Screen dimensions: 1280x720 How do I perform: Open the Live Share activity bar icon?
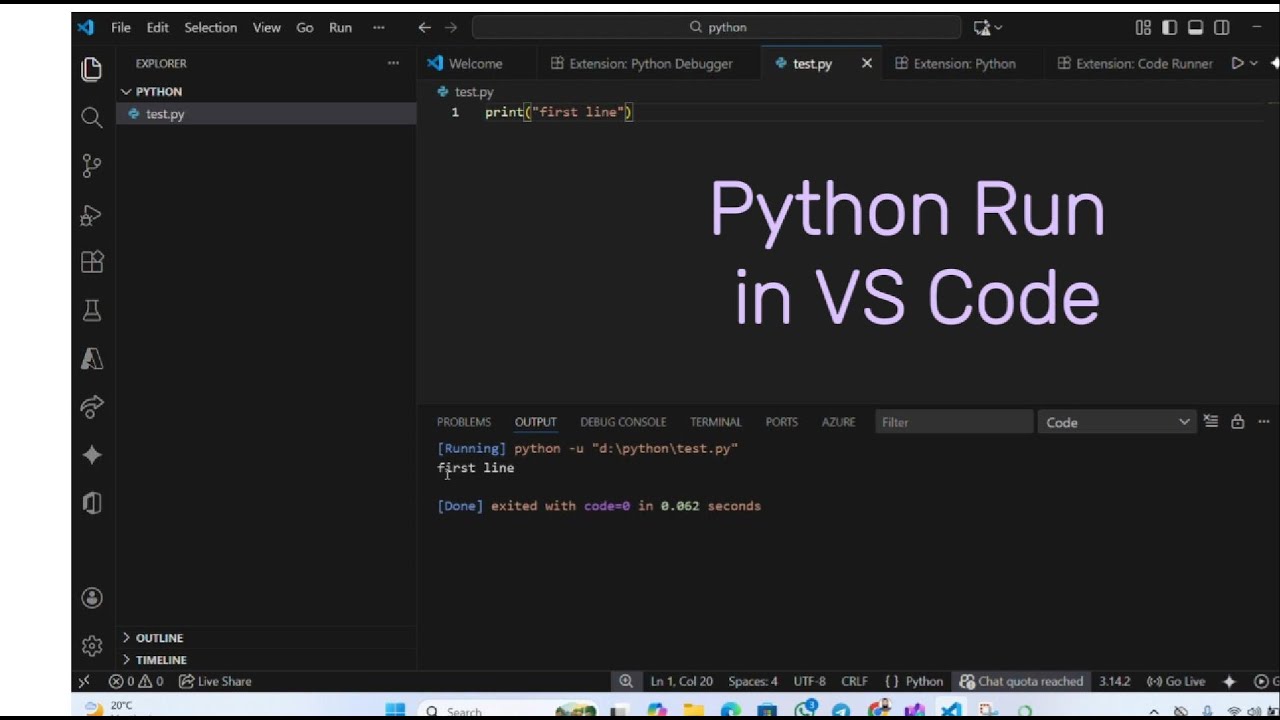coord(92,406)
